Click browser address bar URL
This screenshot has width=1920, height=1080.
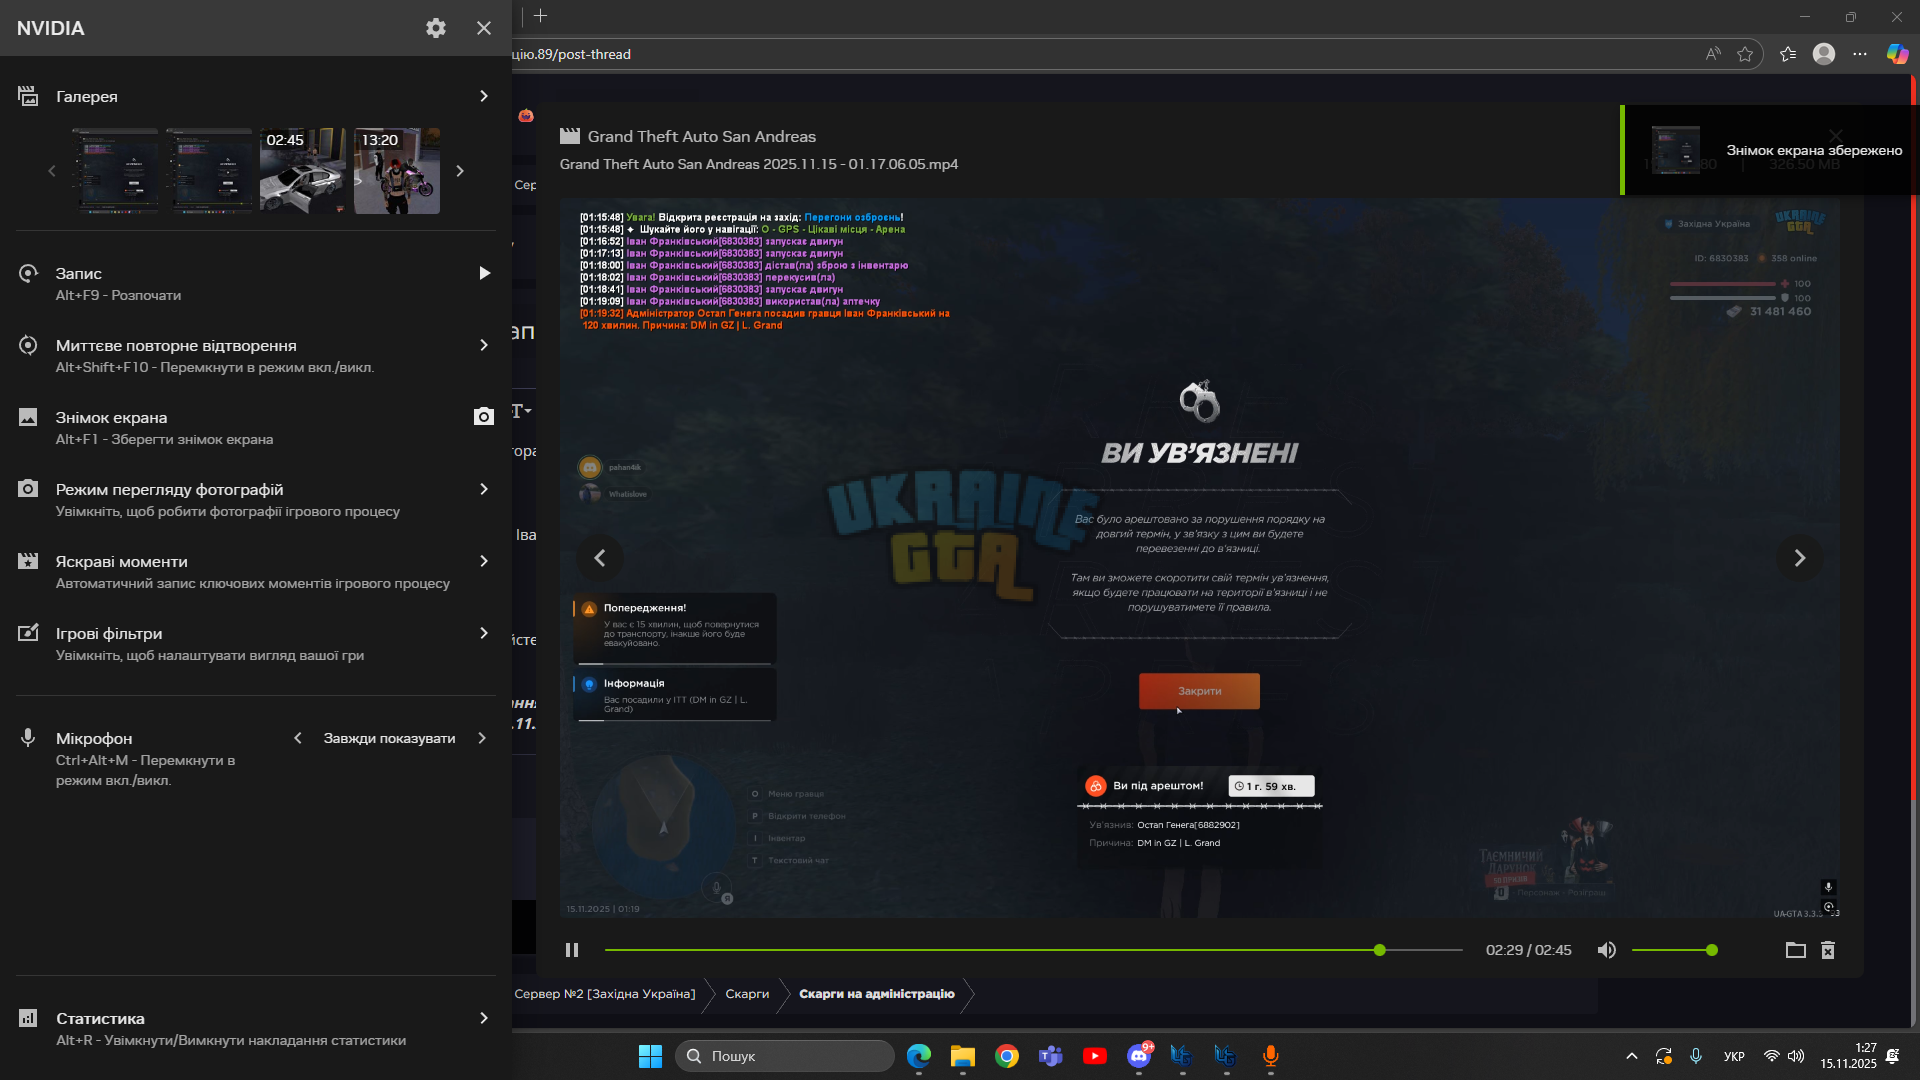click(x=572, y=54)
